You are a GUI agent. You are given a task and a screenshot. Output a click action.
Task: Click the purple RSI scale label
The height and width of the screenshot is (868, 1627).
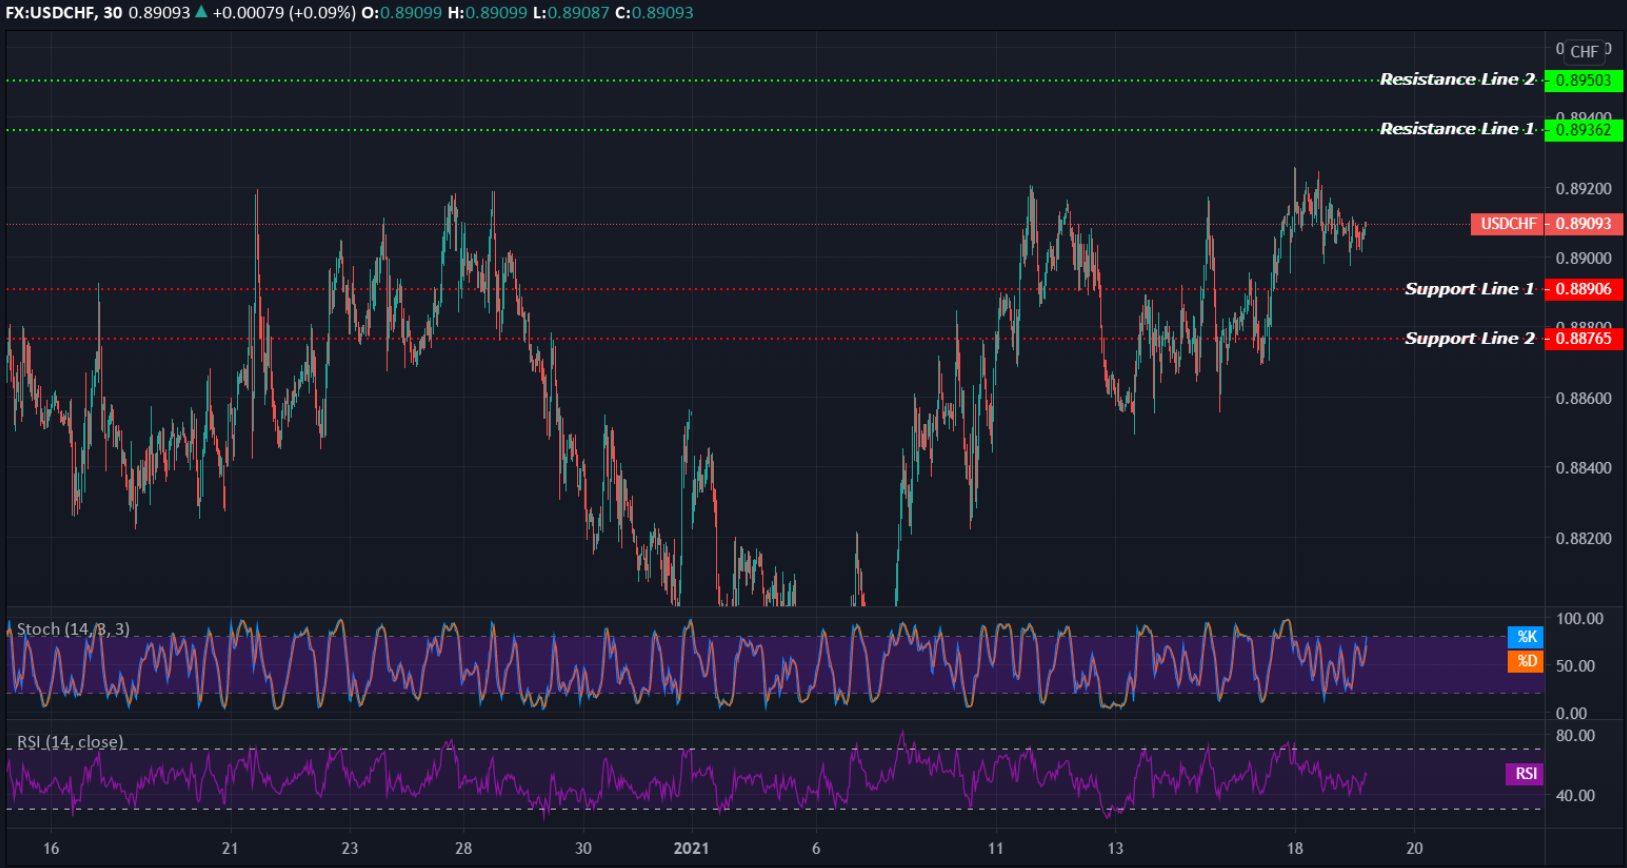(1525, 774)
